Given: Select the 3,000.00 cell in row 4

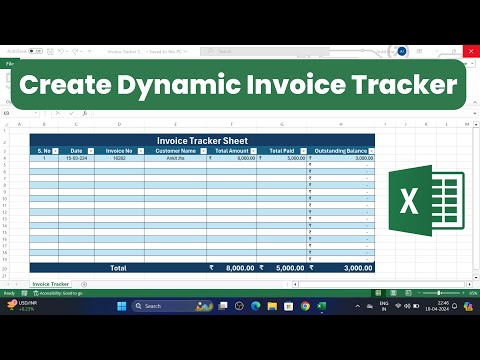Looking at the screenshot, I should point(341,158).
